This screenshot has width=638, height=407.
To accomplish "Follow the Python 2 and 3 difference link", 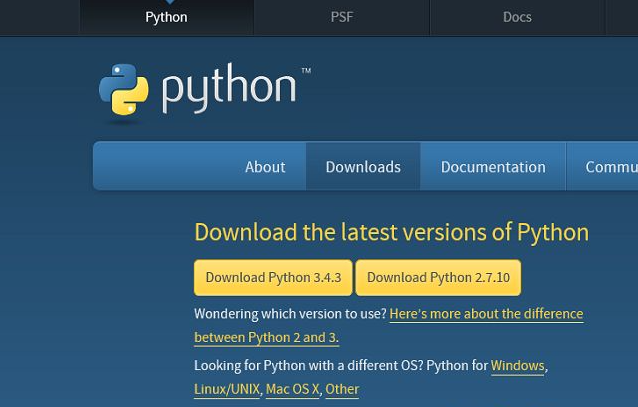I will tap(486, 314).
